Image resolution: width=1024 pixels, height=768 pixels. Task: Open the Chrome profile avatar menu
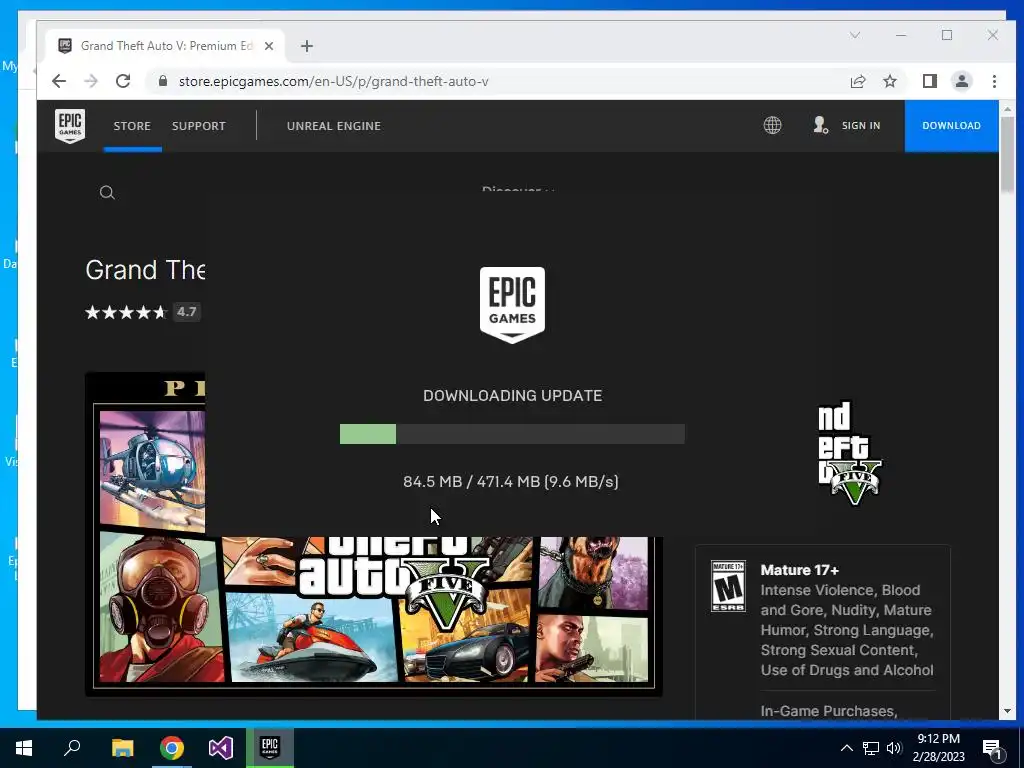pos(962,81)
